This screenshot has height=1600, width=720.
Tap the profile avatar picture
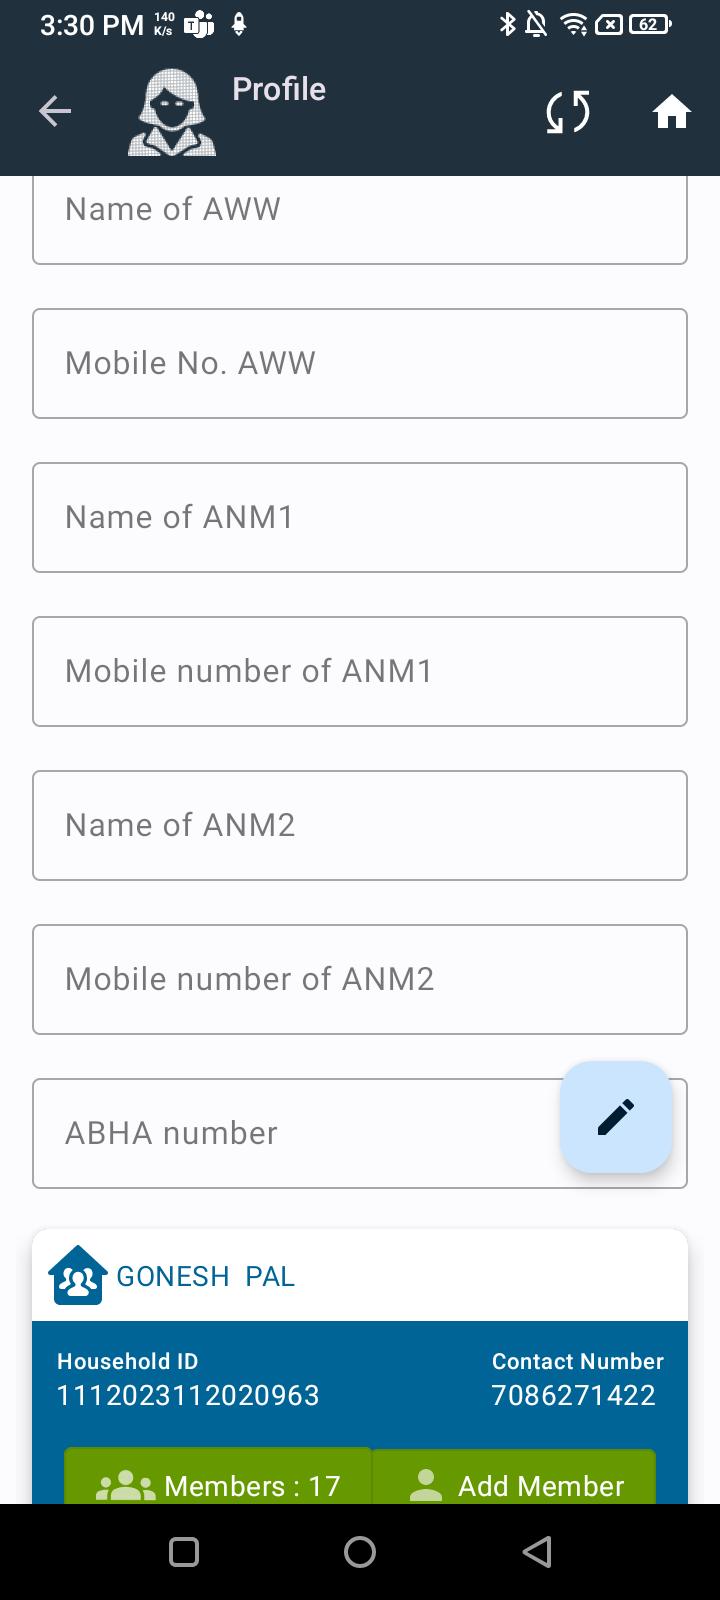coord(172,113)
